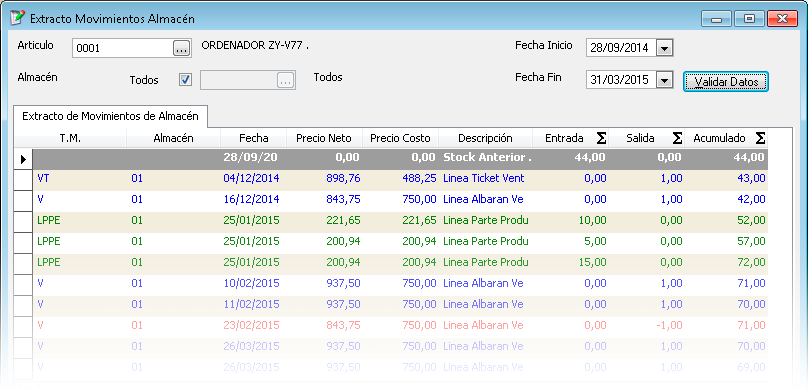Image resolution: width=808 pixels, height=392 pixels.
Task: Click the sum sigma icon in Salida column
Action: (677, 138)
